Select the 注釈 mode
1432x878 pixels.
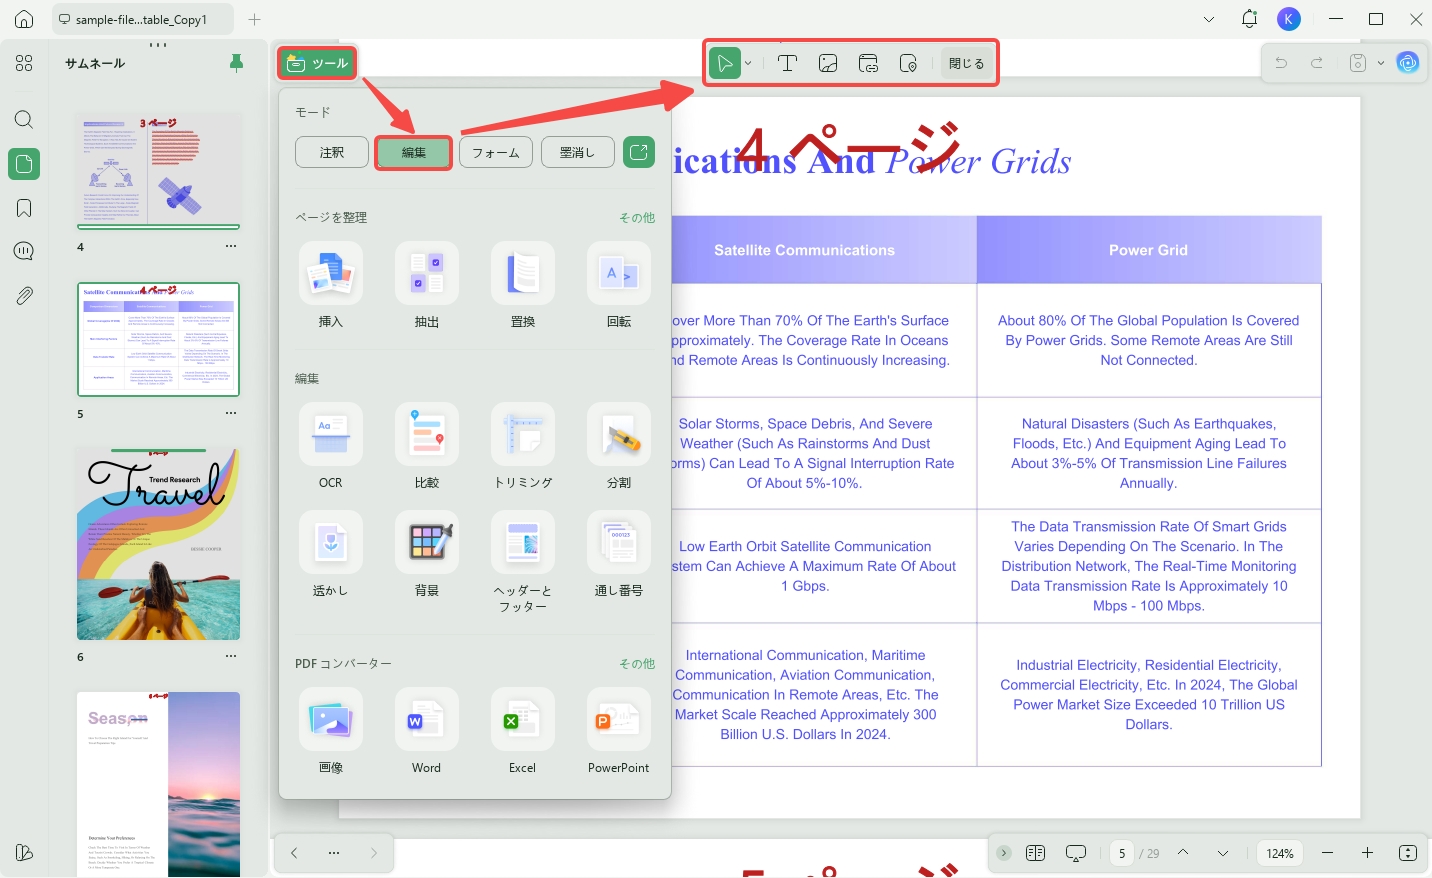click(x=332, y=152)
